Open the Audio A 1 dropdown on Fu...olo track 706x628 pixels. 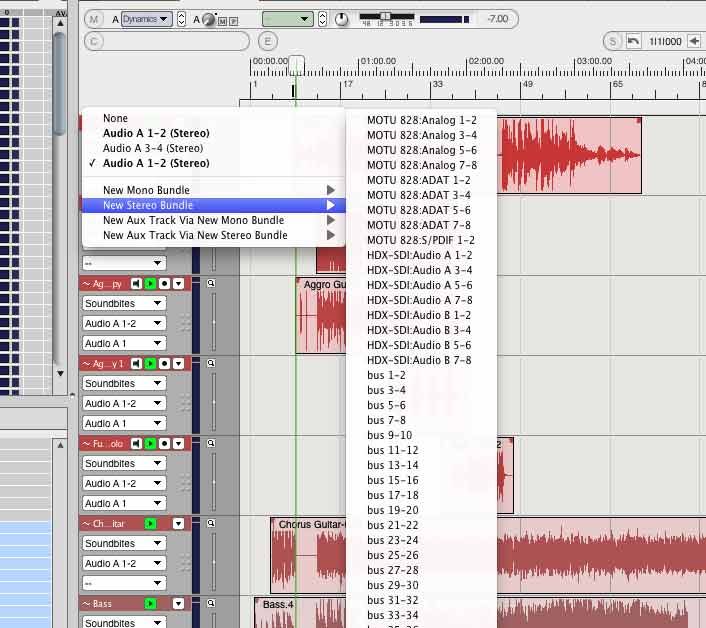tap(124, 503)
